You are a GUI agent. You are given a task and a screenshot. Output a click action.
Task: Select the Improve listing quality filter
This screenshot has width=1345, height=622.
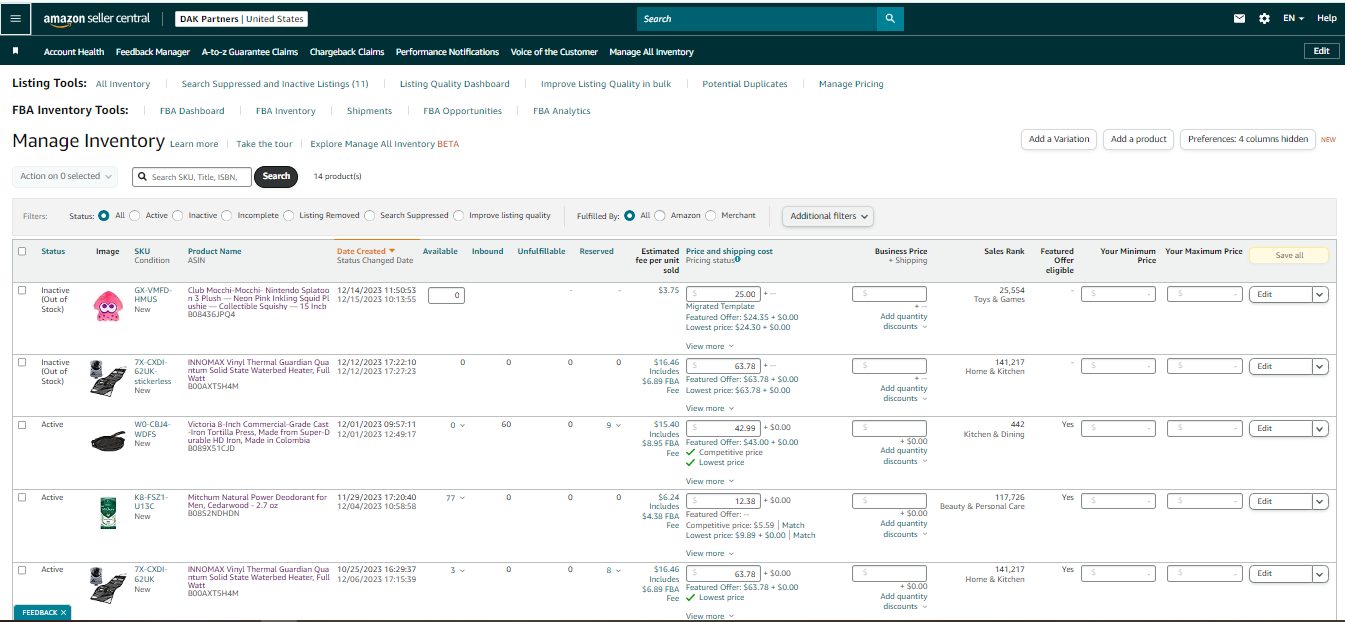460,215
